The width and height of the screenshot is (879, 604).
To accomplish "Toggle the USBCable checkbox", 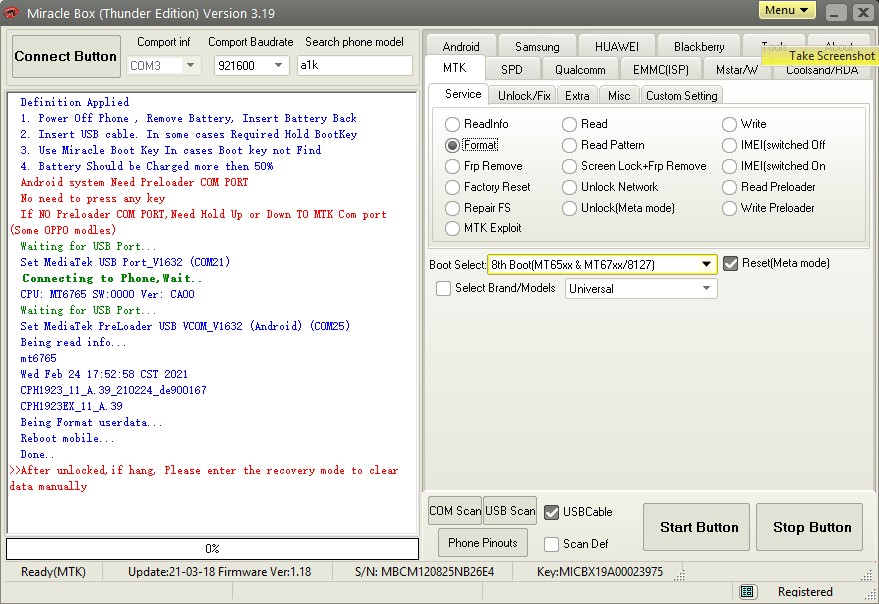I will point(552,512).
